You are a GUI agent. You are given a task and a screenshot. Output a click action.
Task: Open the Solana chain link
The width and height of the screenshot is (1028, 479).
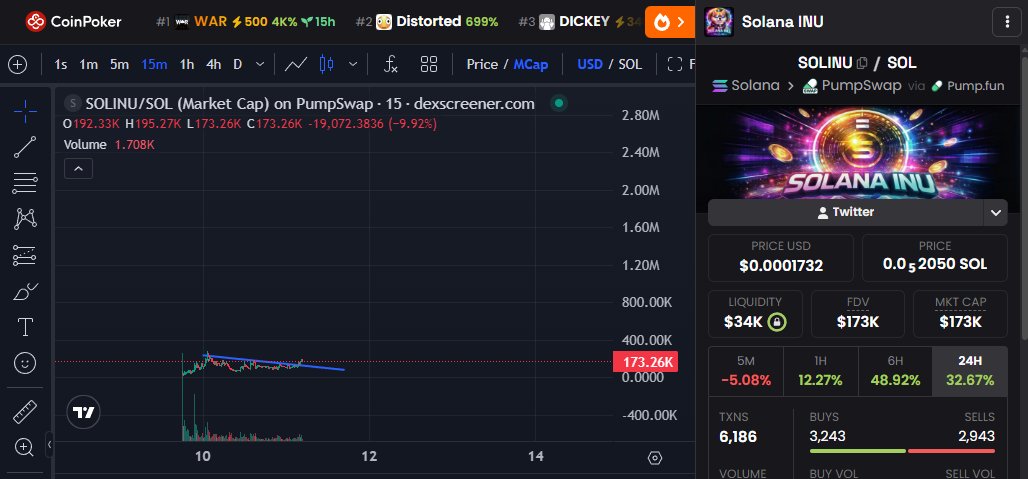[x=745, y=85]
